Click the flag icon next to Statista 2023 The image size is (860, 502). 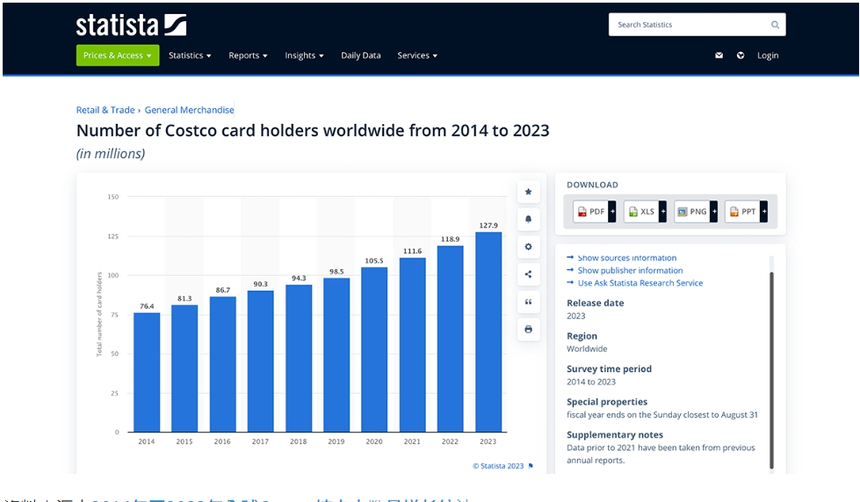[x=530, y=466]
